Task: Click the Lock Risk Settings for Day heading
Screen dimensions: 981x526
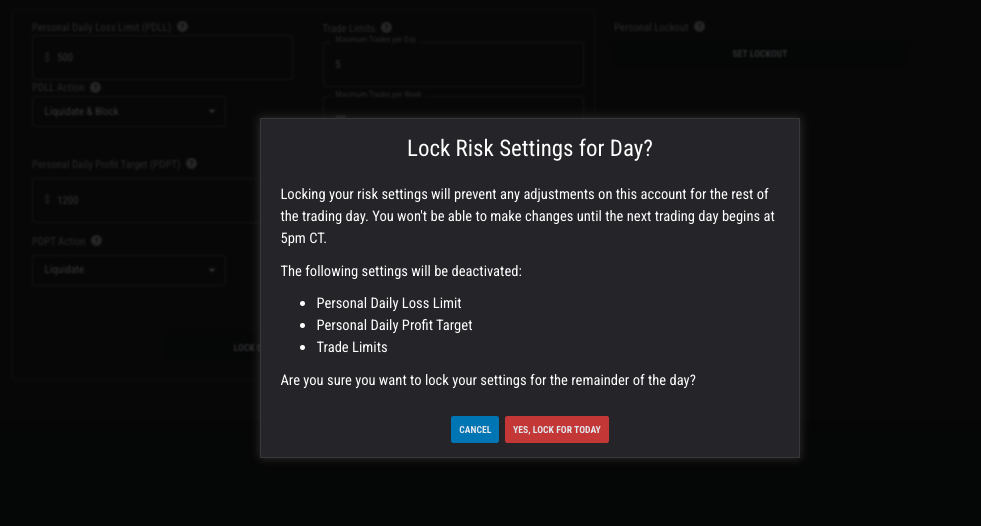Action: point(530,149)
